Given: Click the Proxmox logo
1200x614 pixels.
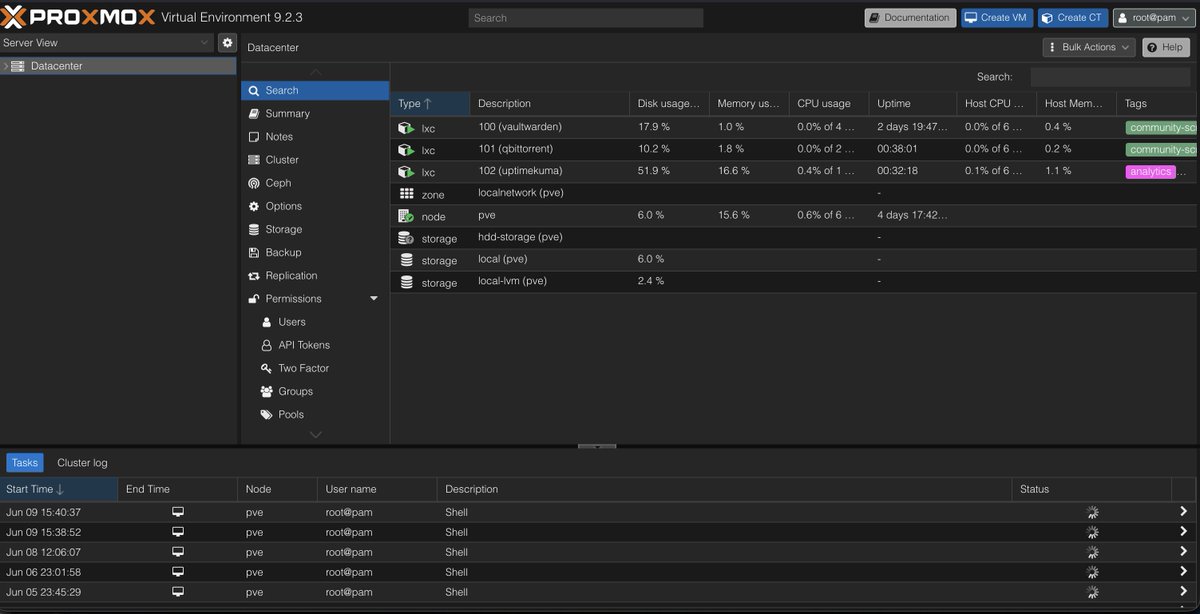Looking at the screenshot, I should 78,17.
